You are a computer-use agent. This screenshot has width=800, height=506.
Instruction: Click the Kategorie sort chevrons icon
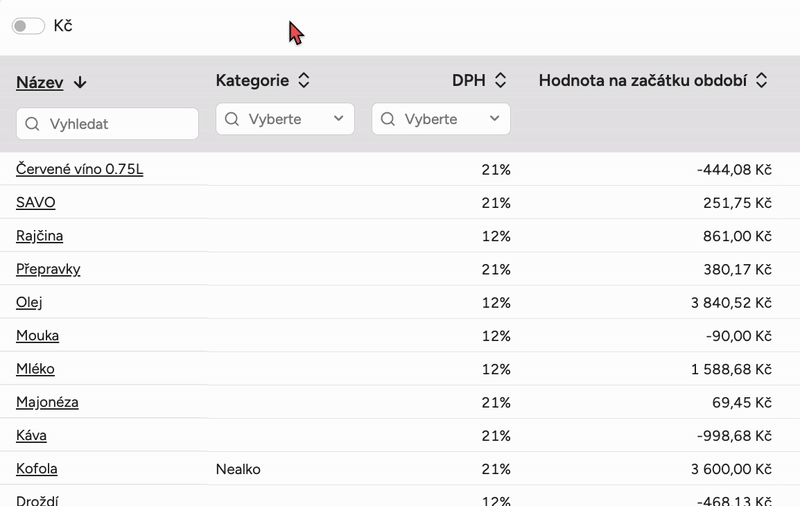click(304, 81)
